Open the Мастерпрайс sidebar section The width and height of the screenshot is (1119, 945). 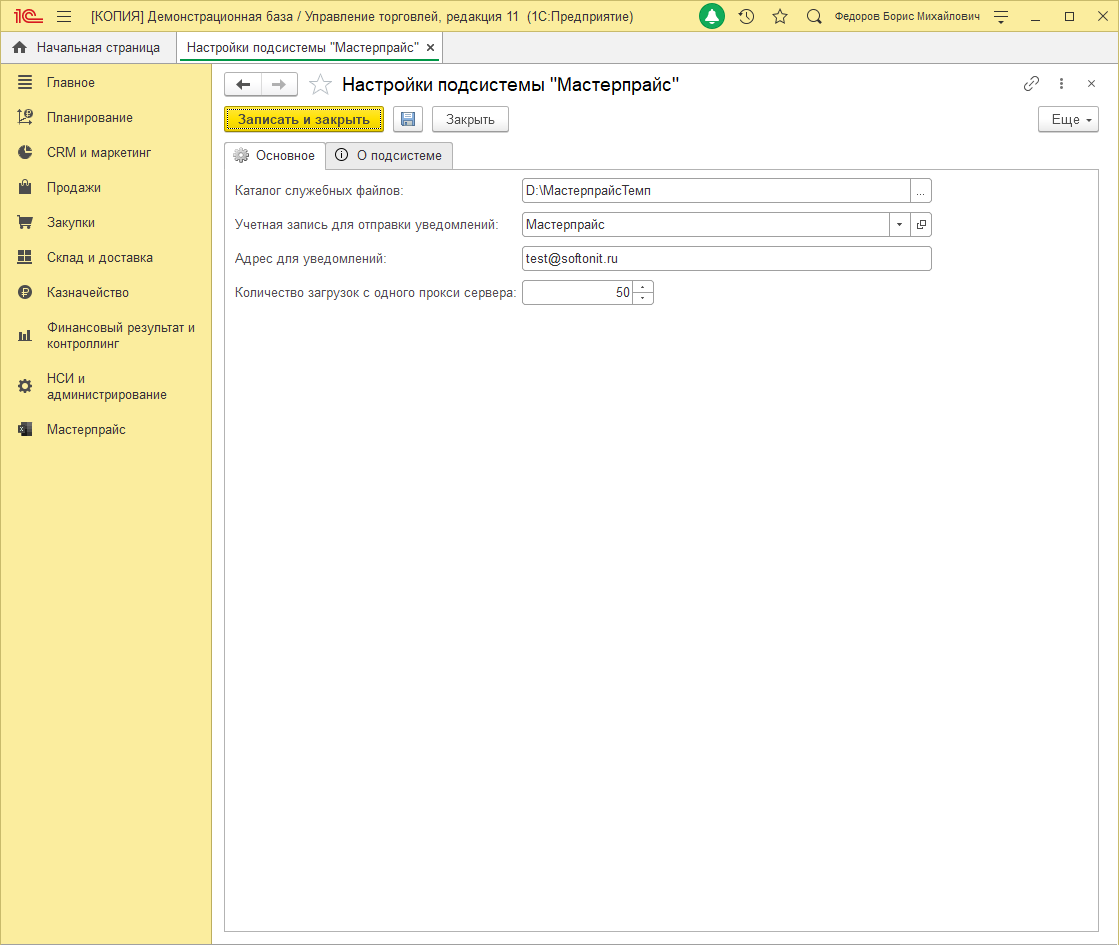[86, 430]
